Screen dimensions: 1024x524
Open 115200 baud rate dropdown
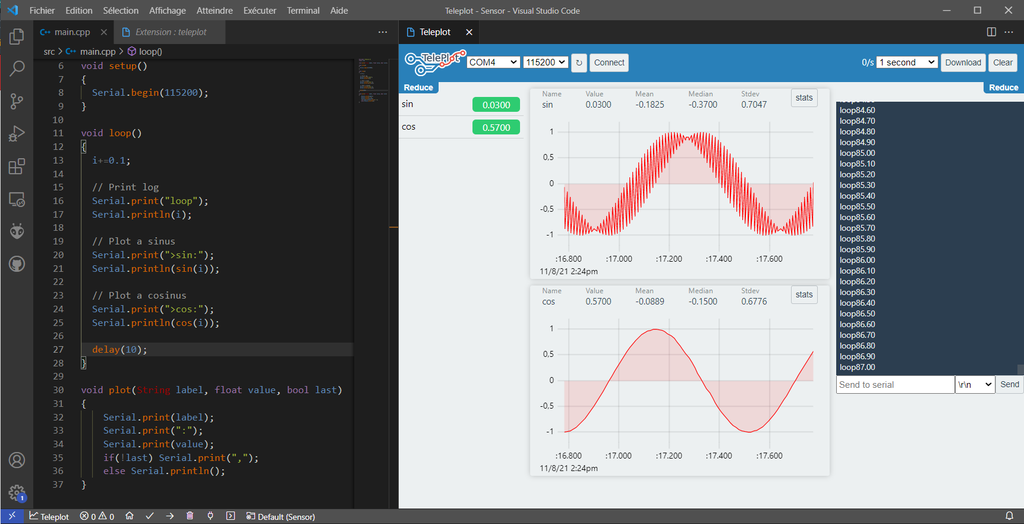pyautogui.click(x=545, y=62)
